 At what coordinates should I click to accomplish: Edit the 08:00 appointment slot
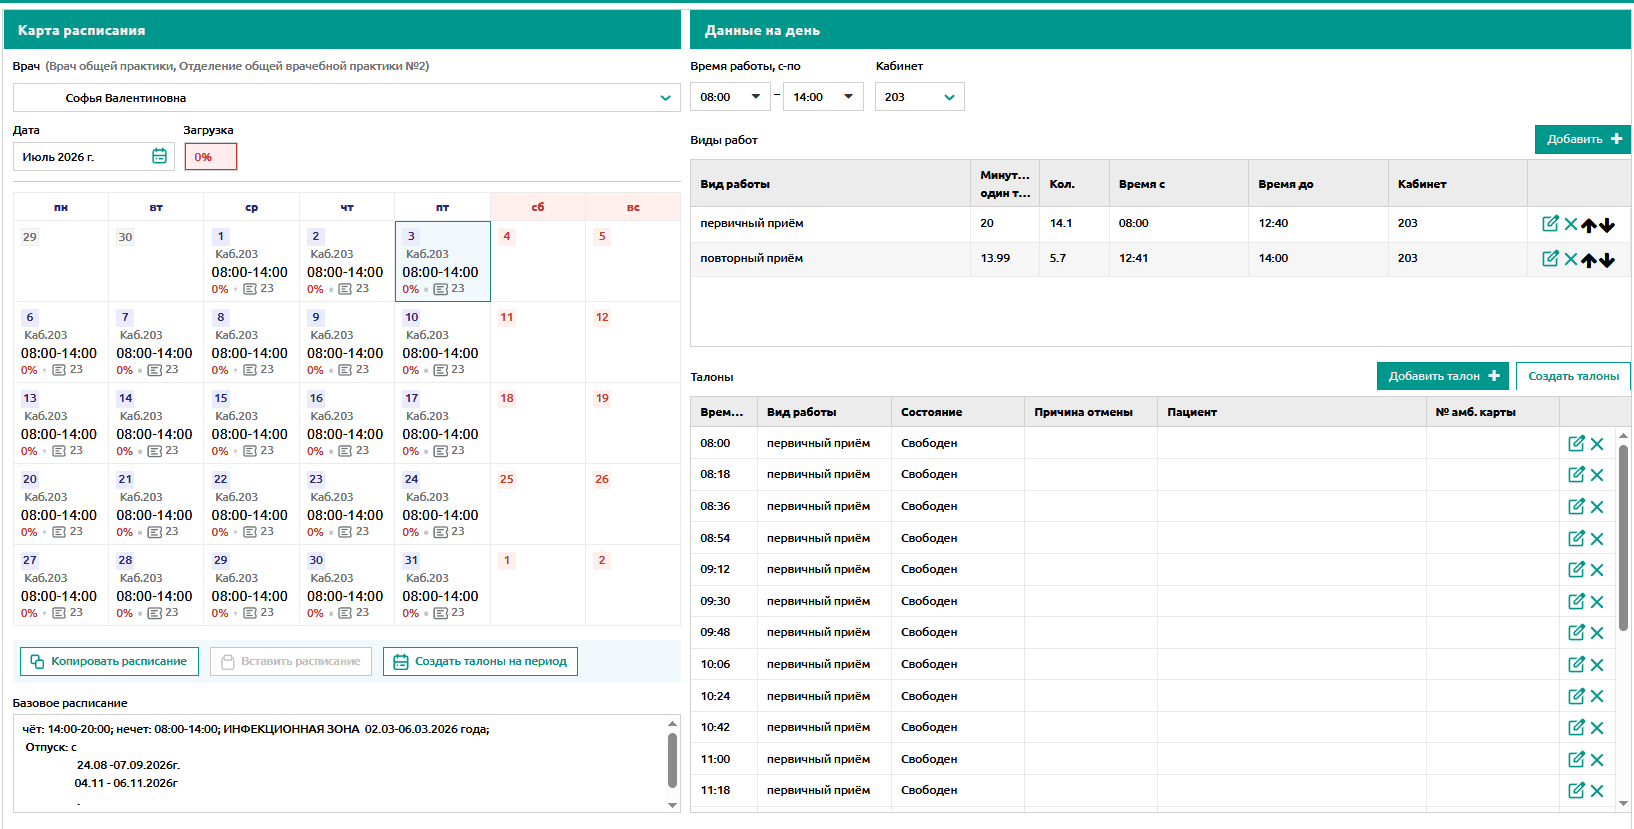pyautogui.click(x=1576, y=444)
